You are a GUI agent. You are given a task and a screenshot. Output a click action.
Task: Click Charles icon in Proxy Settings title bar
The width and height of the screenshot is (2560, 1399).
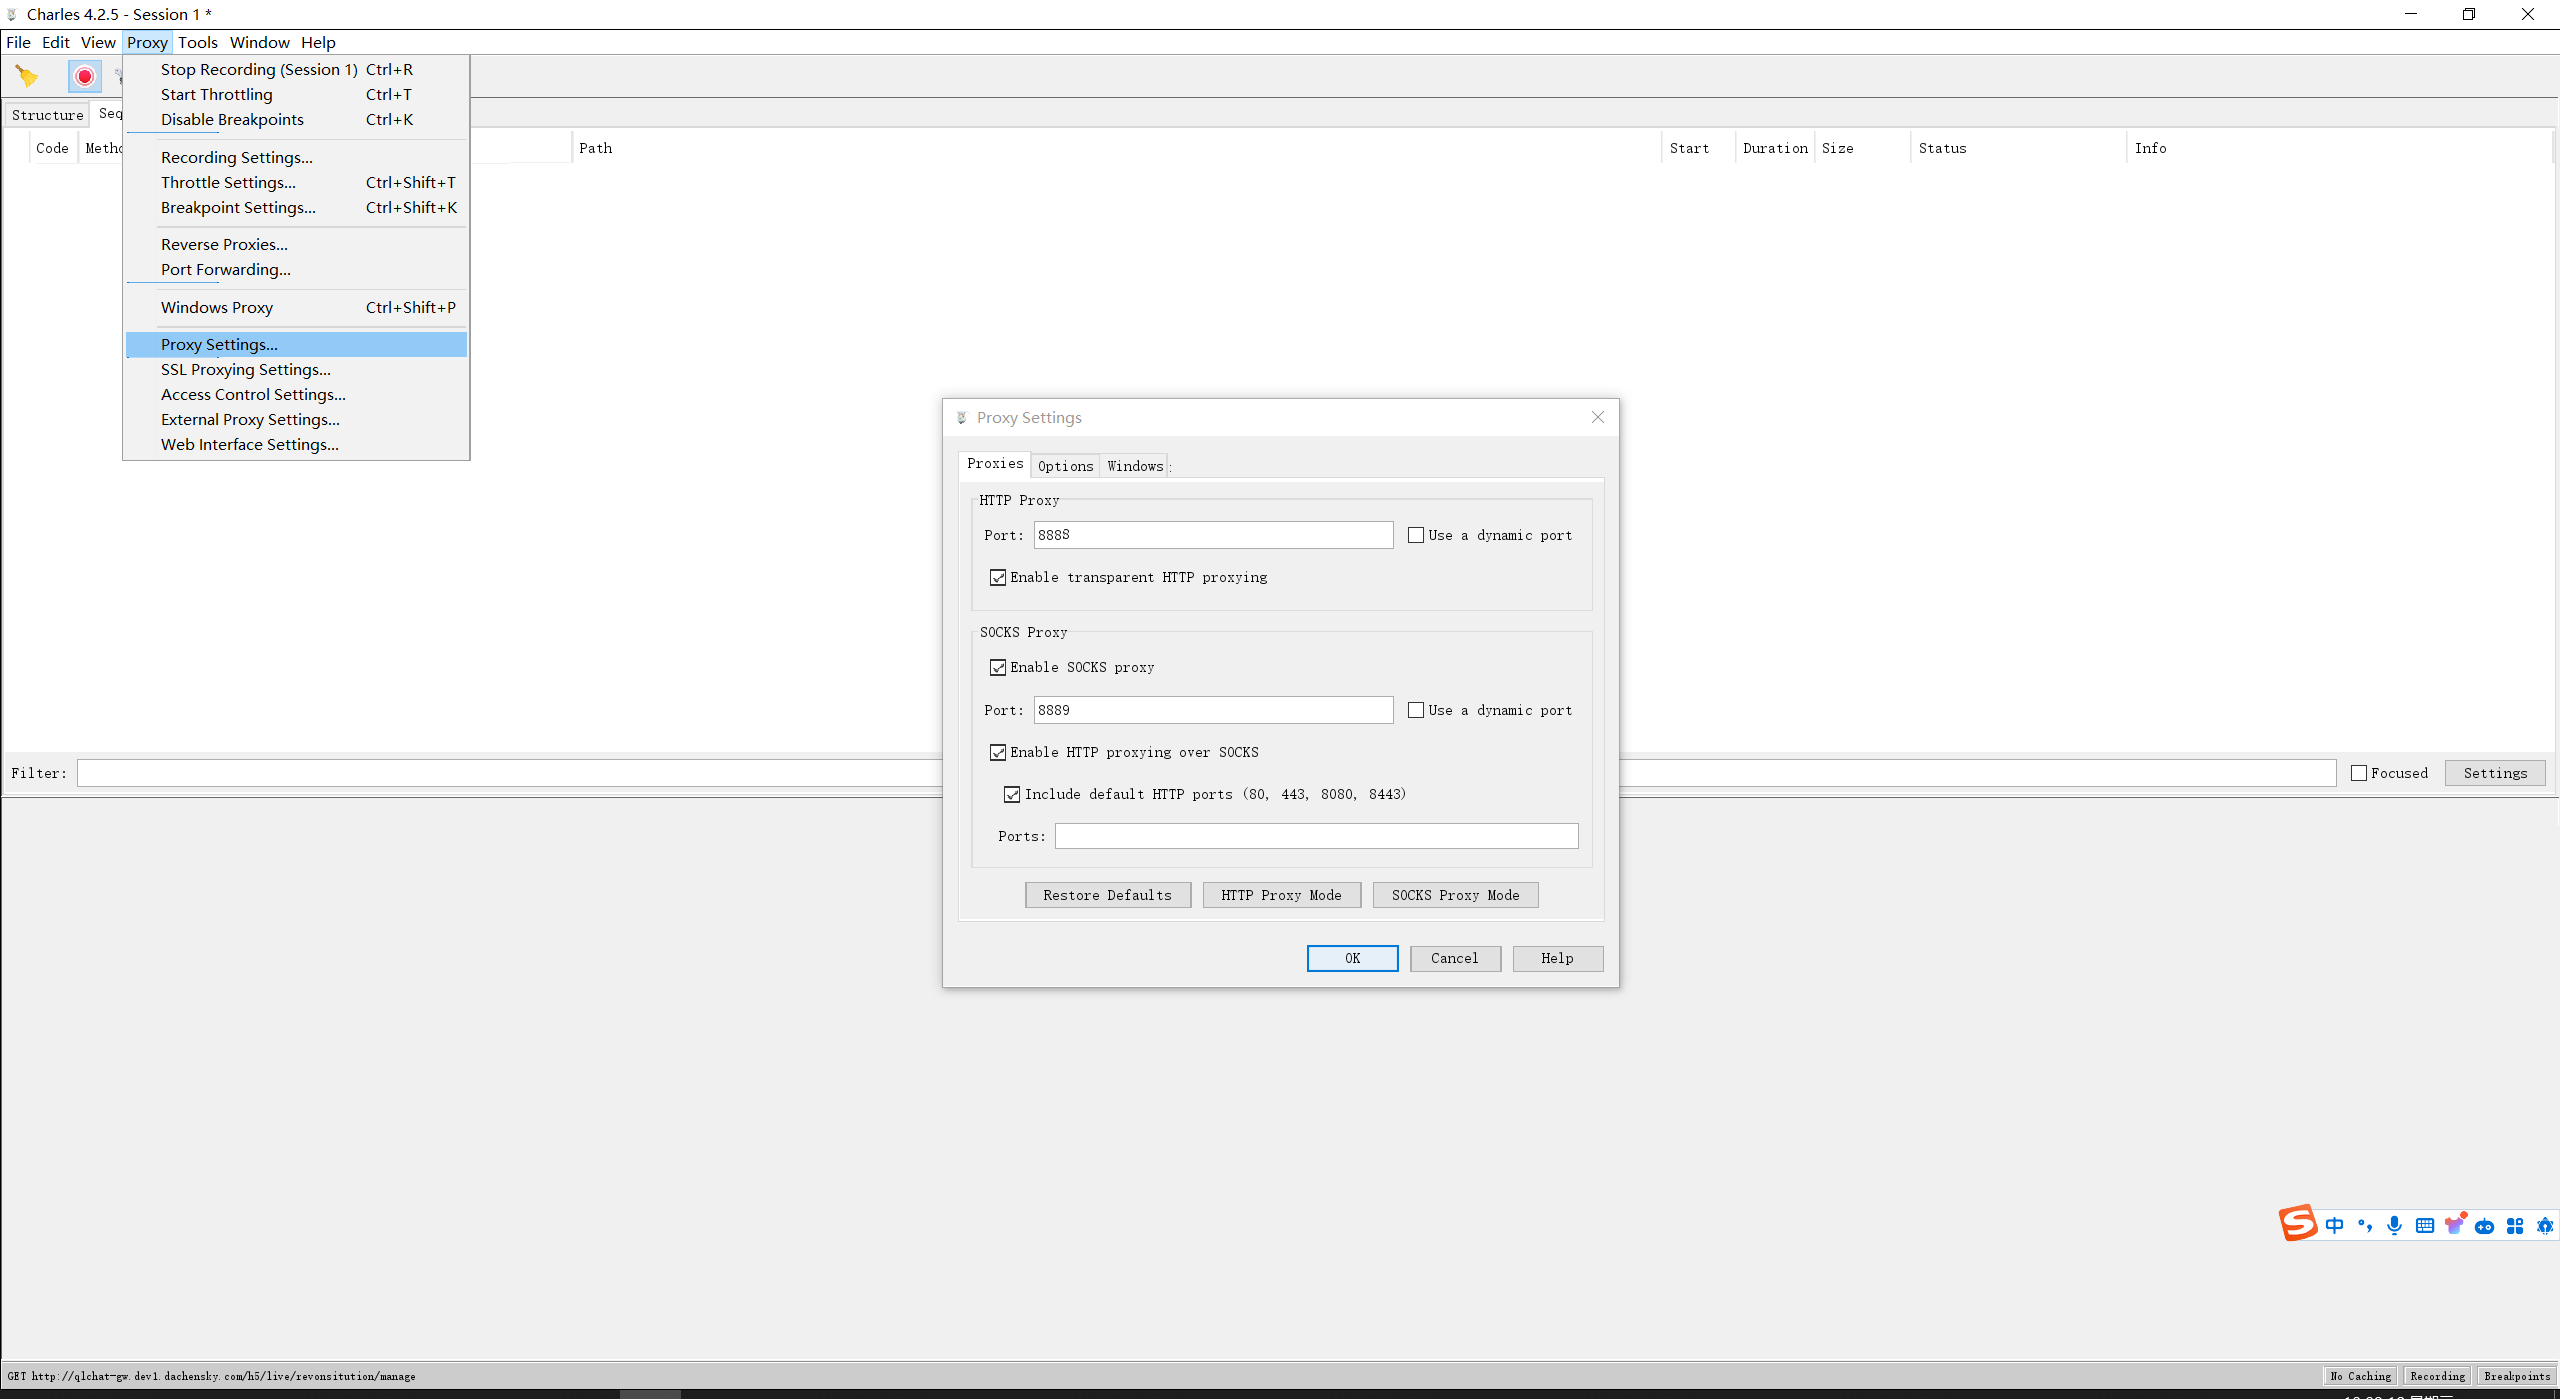[x=961, y=418]
